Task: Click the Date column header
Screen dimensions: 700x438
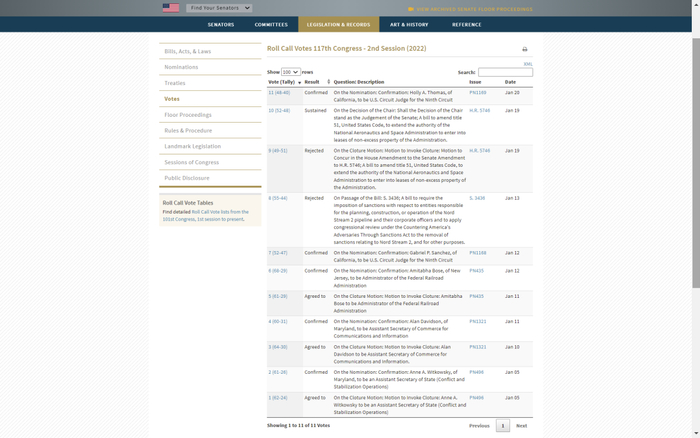Action: 510,82
